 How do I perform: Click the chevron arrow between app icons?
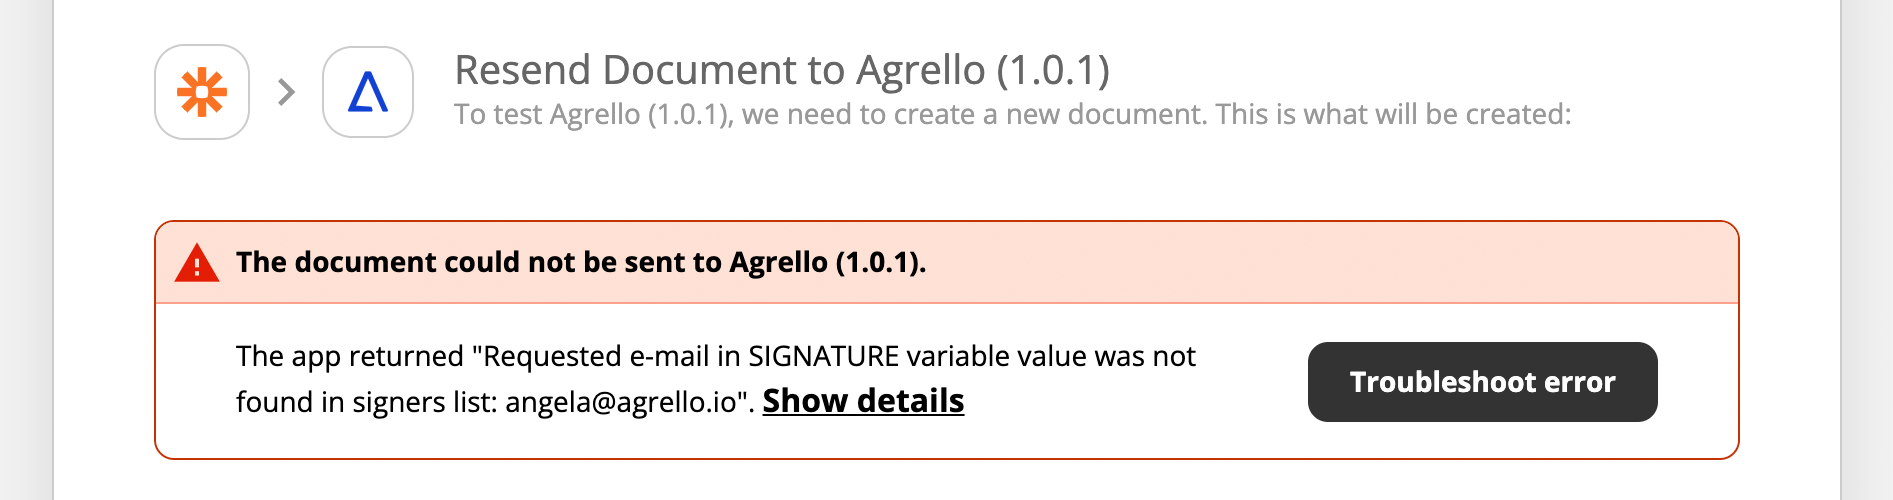pyautogui.click(x=287, y=92)
